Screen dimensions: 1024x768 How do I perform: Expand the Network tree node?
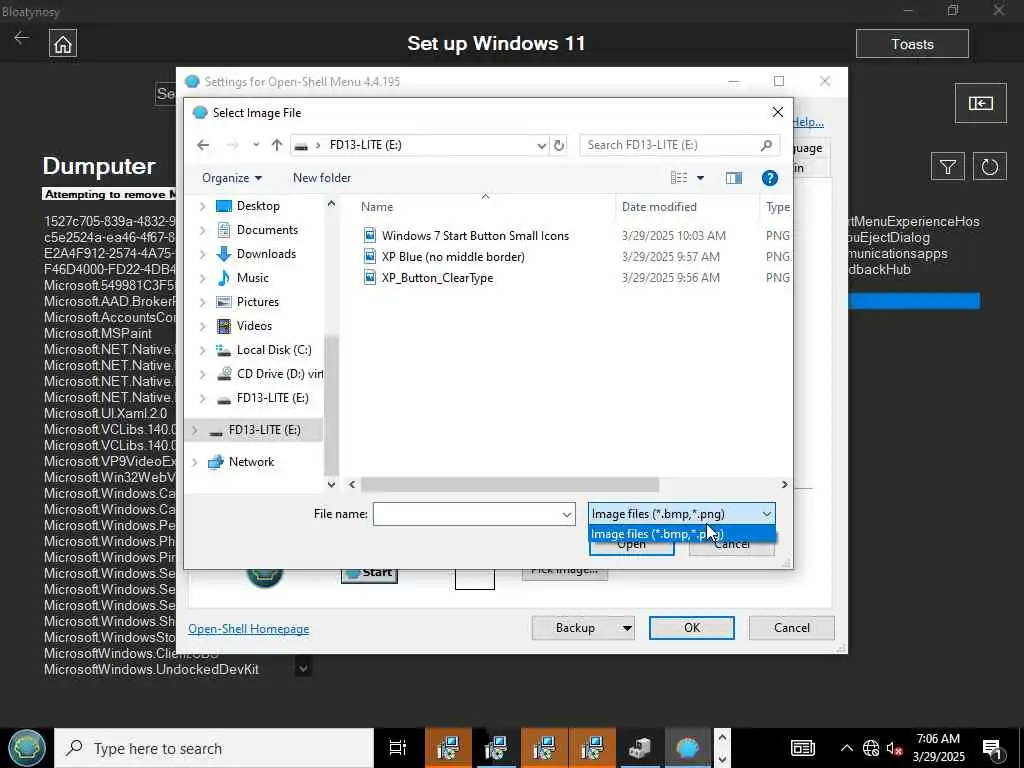point(195,462)
